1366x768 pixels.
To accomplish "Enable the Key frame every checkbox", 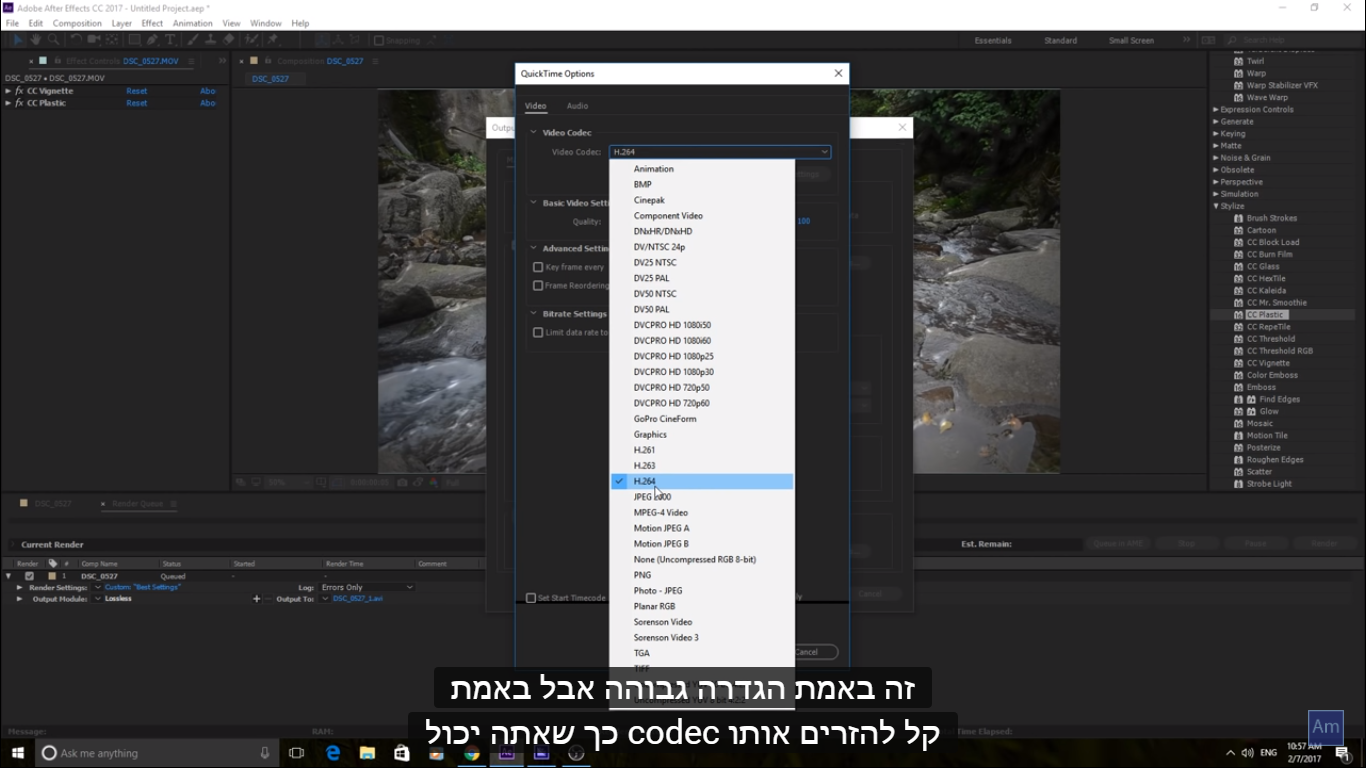I will [538, 267].
